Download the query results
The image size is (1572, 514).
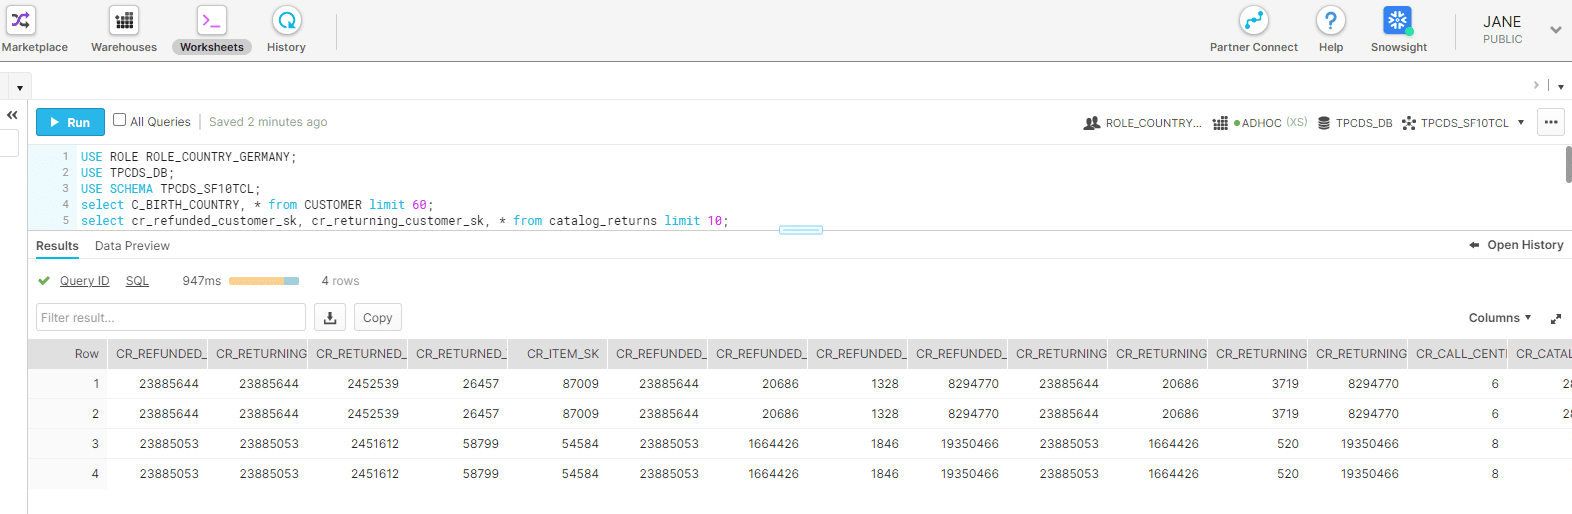click(330, 317)
